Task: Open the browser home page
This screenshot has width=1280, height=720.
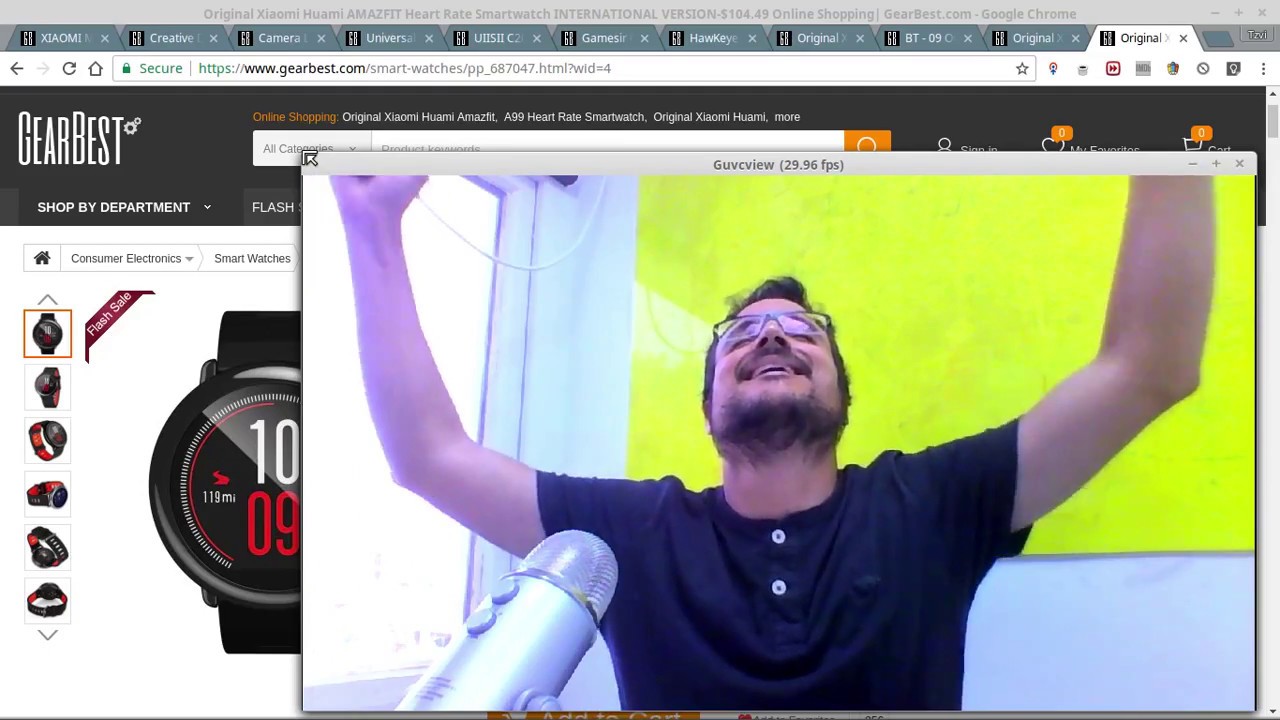Action: pyautogui.click(x=96, y=68)
